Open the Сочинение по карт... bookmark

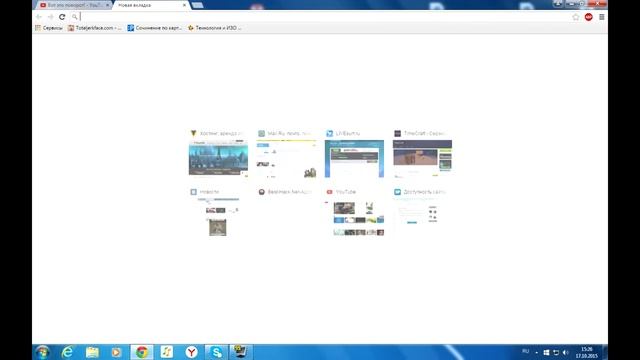[154, 28]
